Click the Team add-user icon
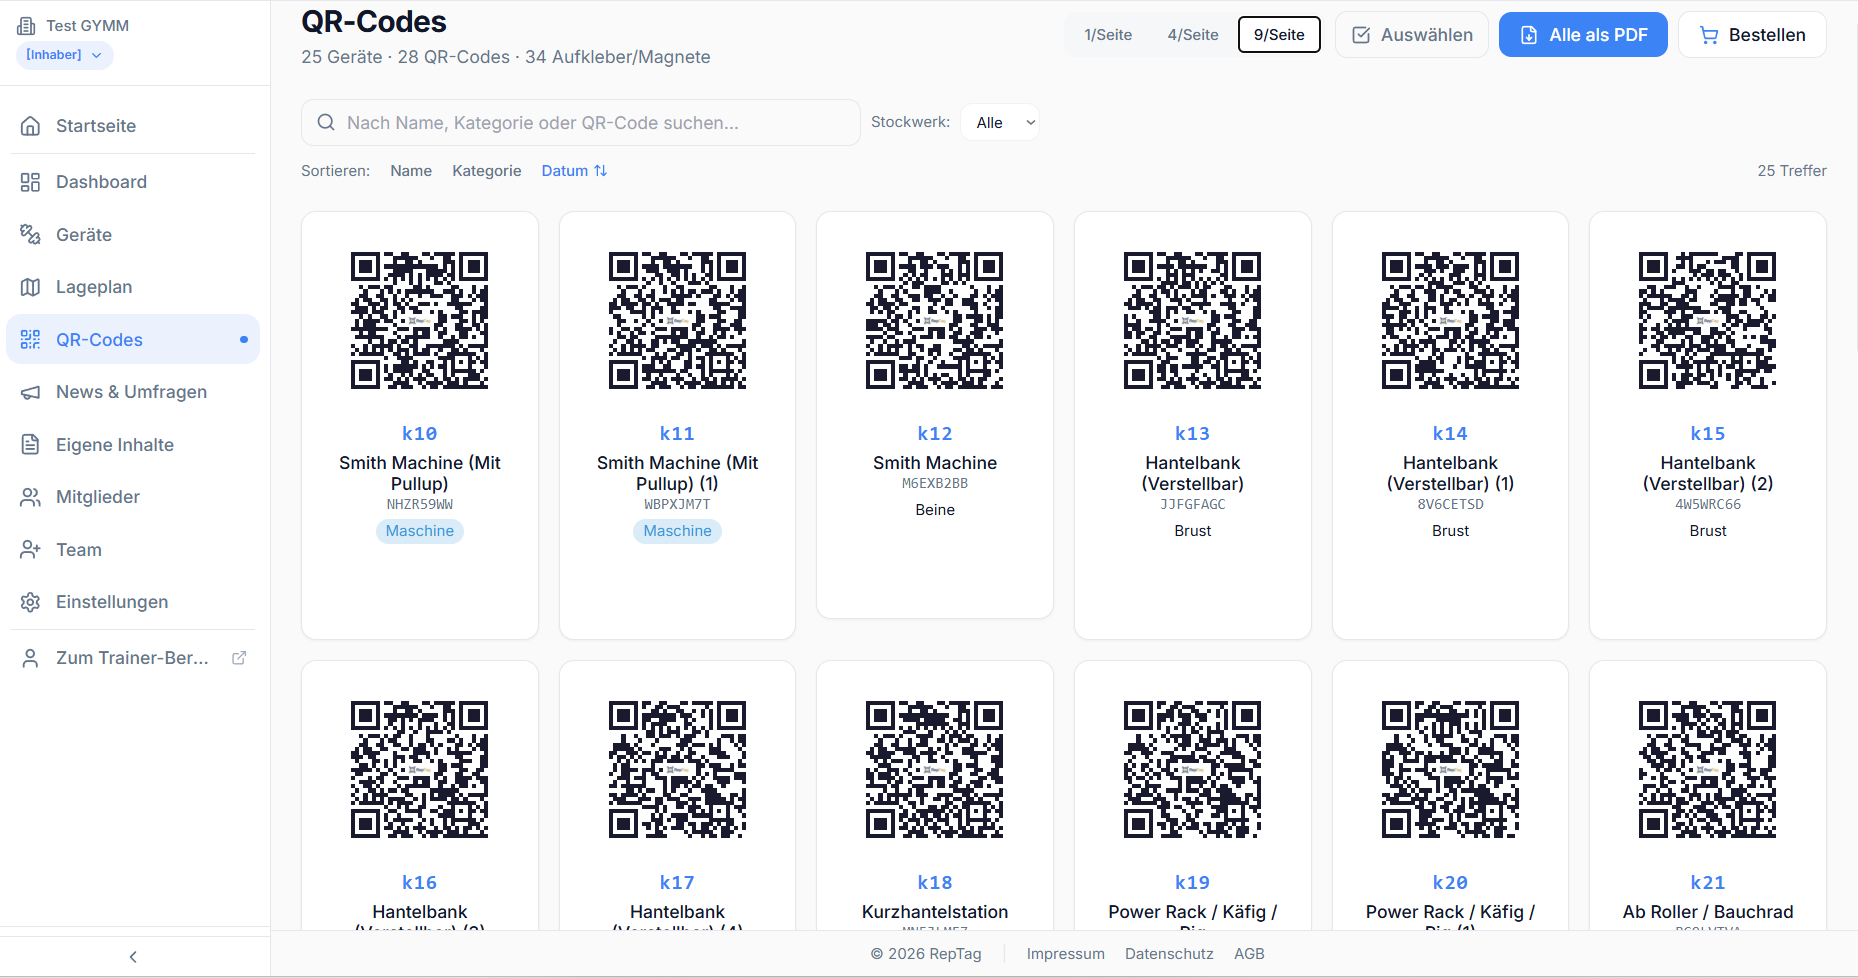1858x978 pixels. [31, 550]
